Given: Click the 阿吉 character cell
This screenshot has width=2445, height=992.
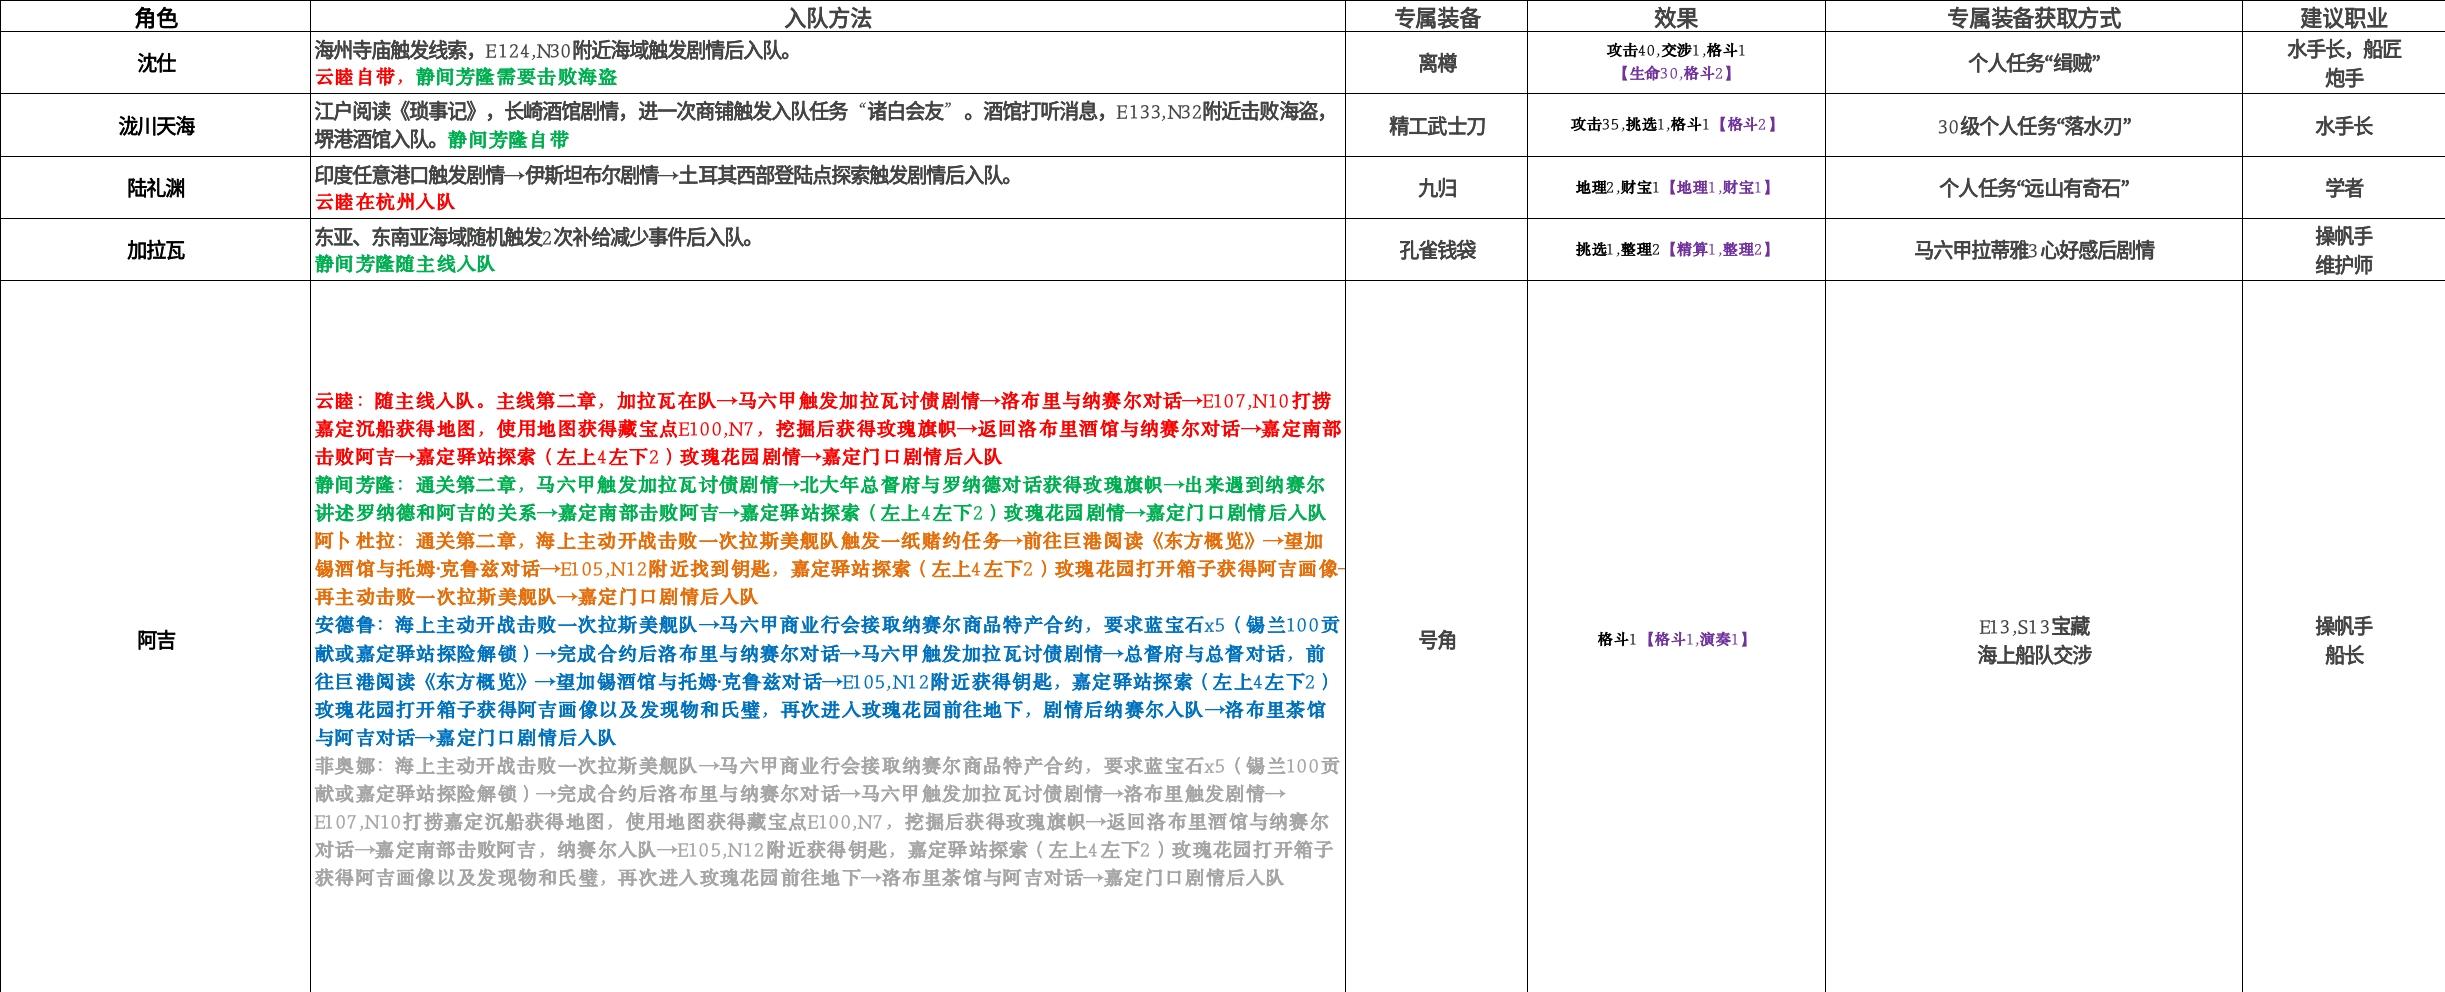Looking at the screenshot, I should pos(155,640).
